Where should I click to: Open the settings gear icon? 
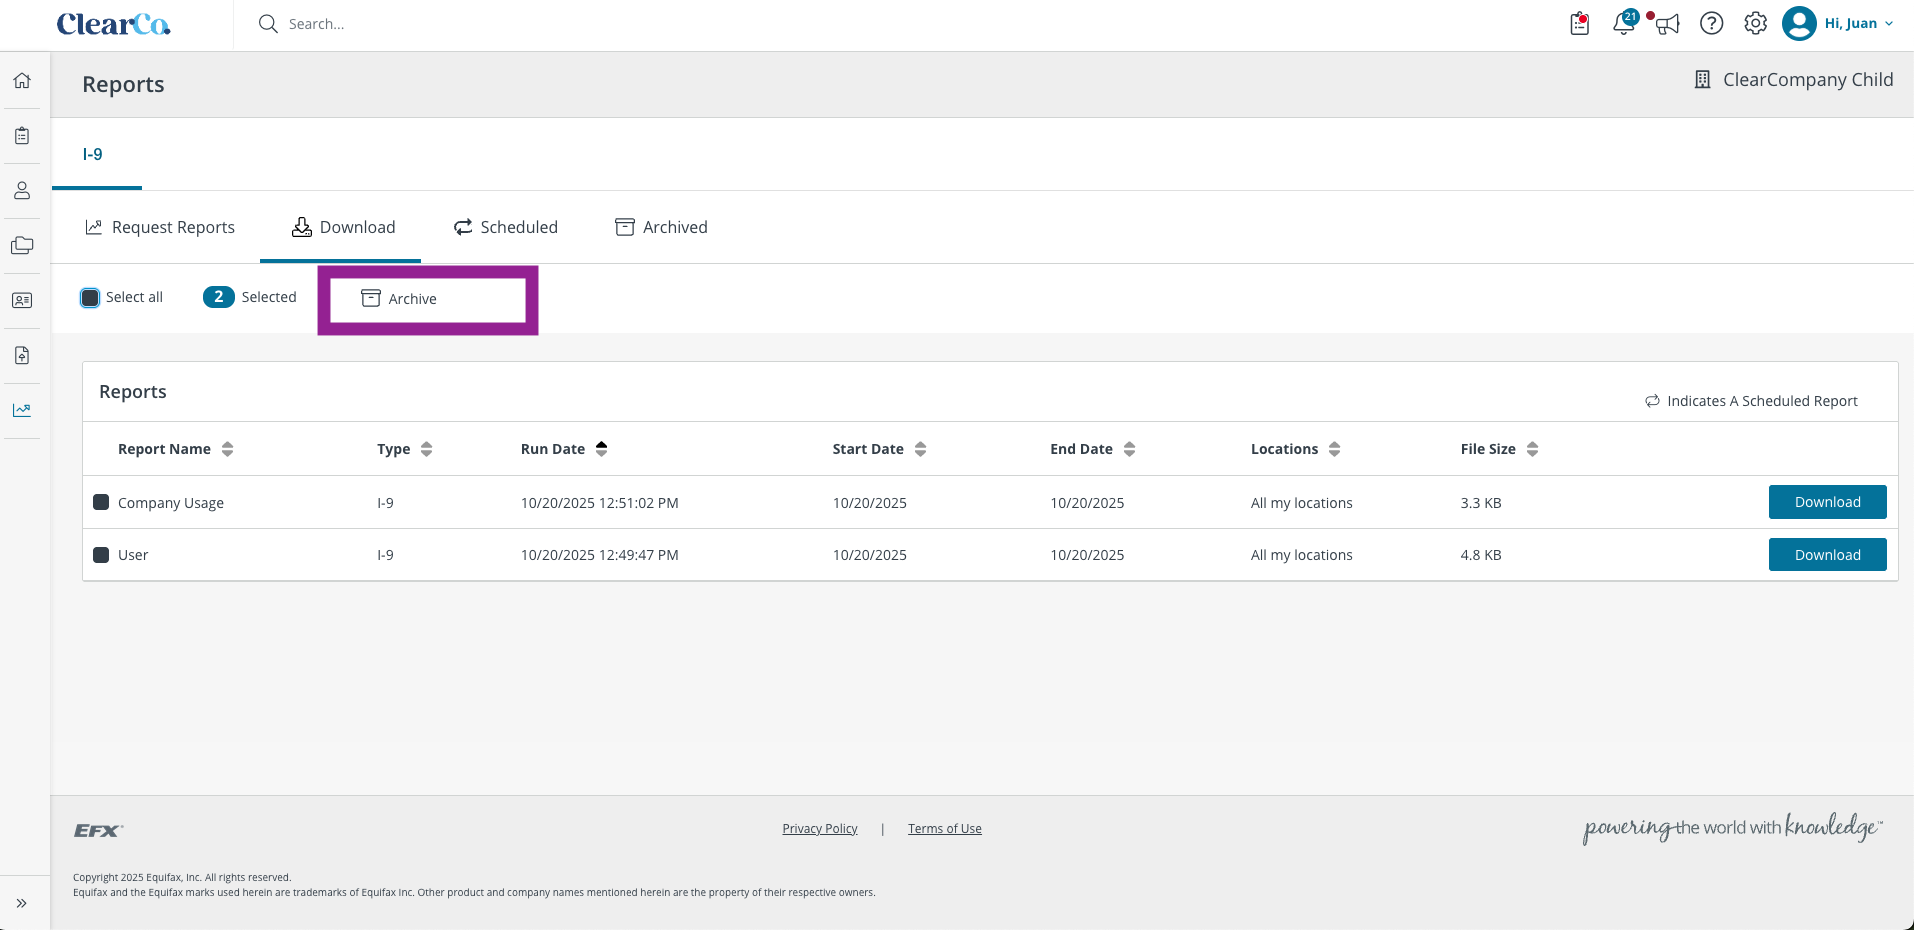tap(1755, 23)
